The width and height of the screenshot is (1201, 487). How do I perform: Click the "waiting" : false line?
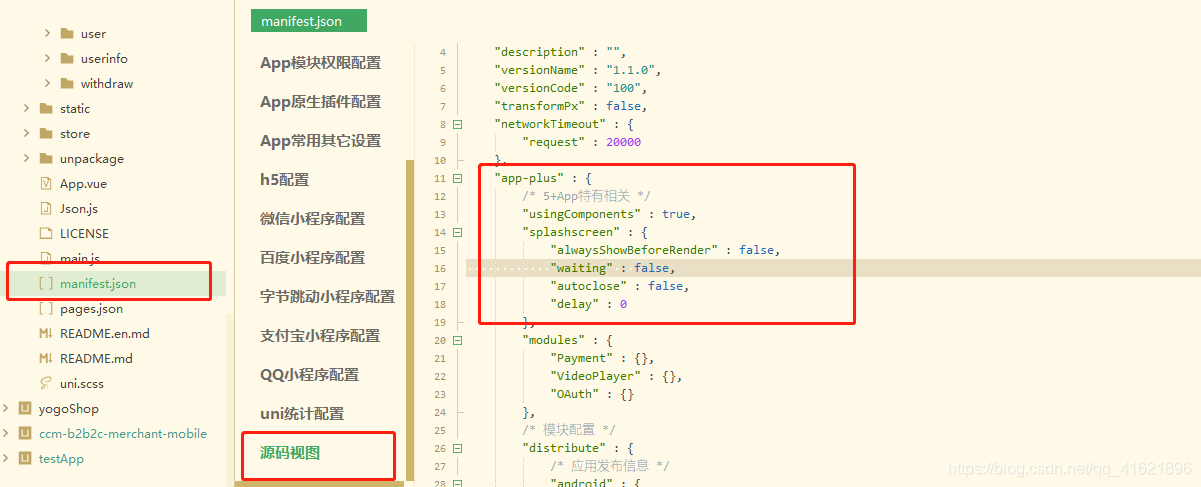pyautogui.click(x=613, y=268)
